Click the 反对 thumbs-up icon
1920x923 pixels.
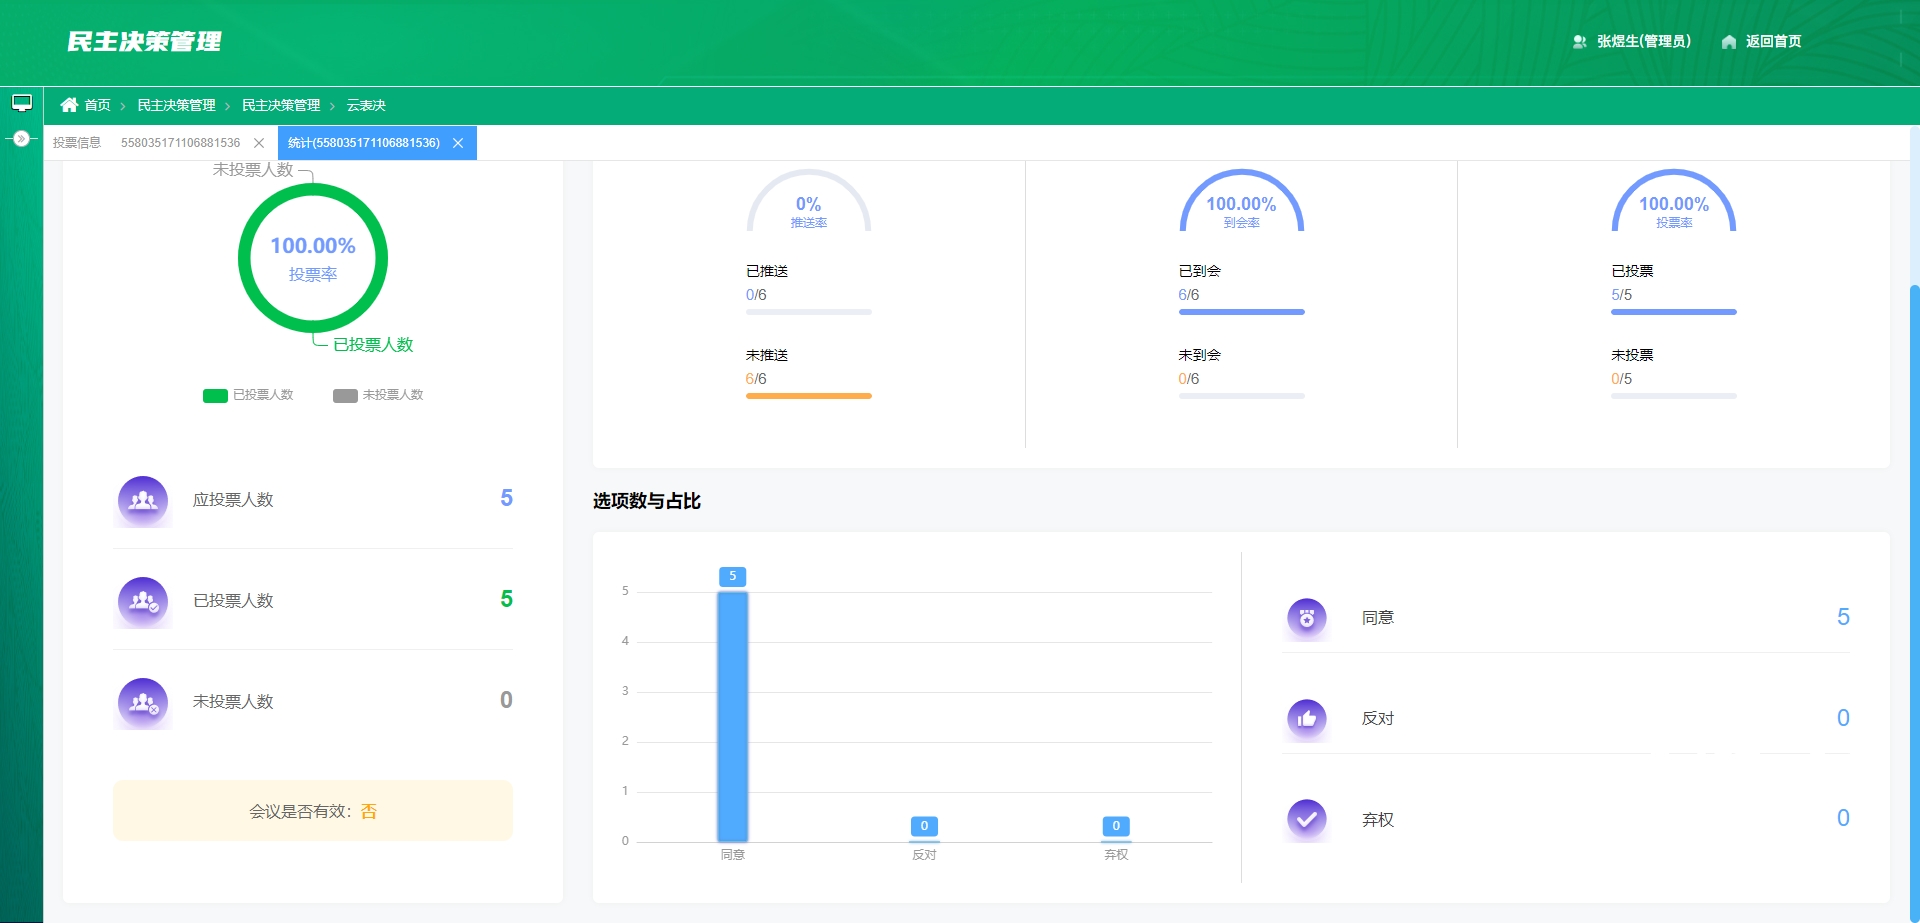pyautogui.click(x=1307, y=718)
